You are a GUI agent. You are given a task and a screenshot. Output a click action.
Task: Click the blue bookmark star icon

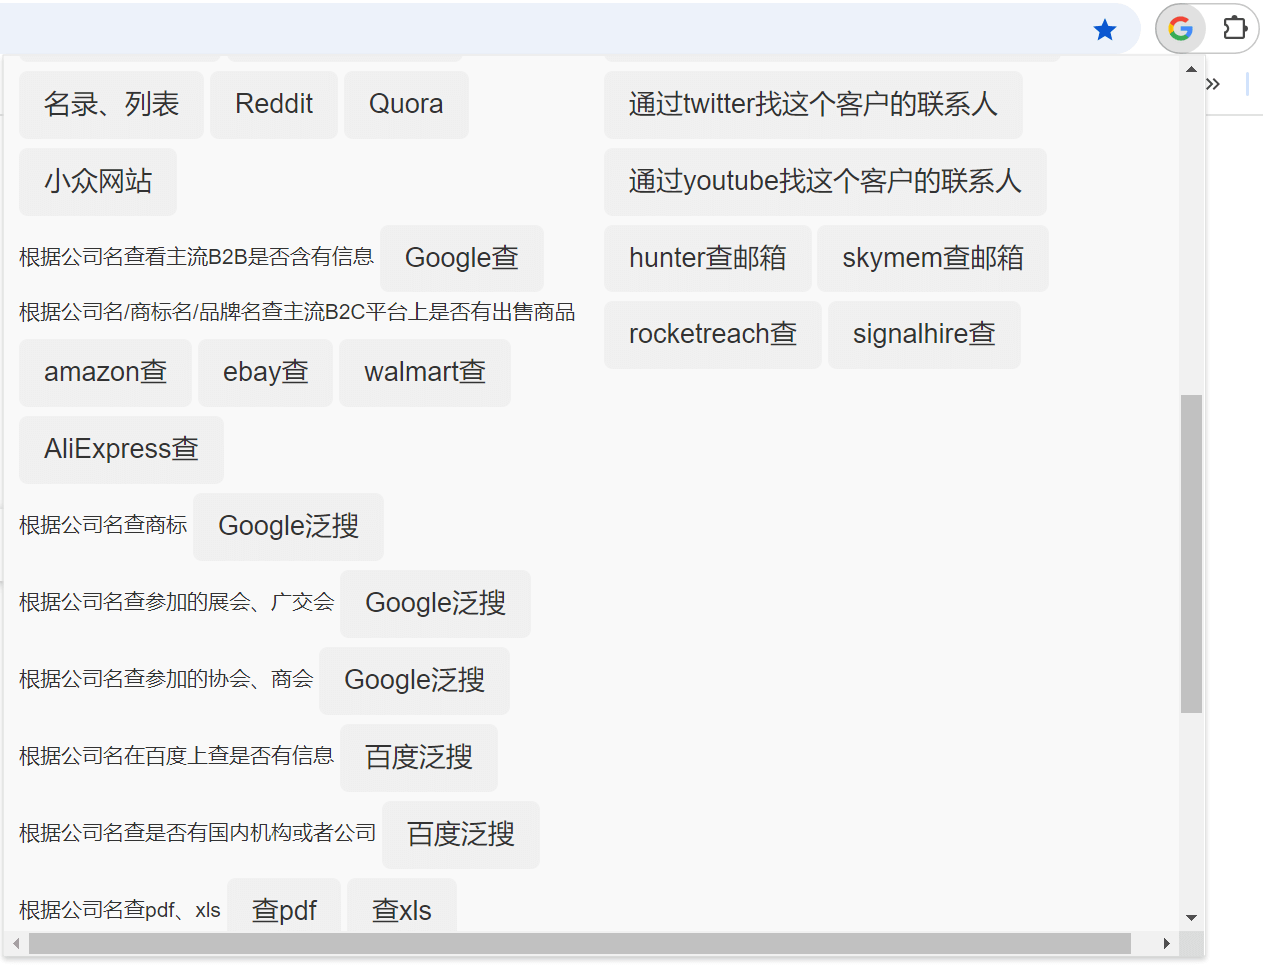point(1105,30)
